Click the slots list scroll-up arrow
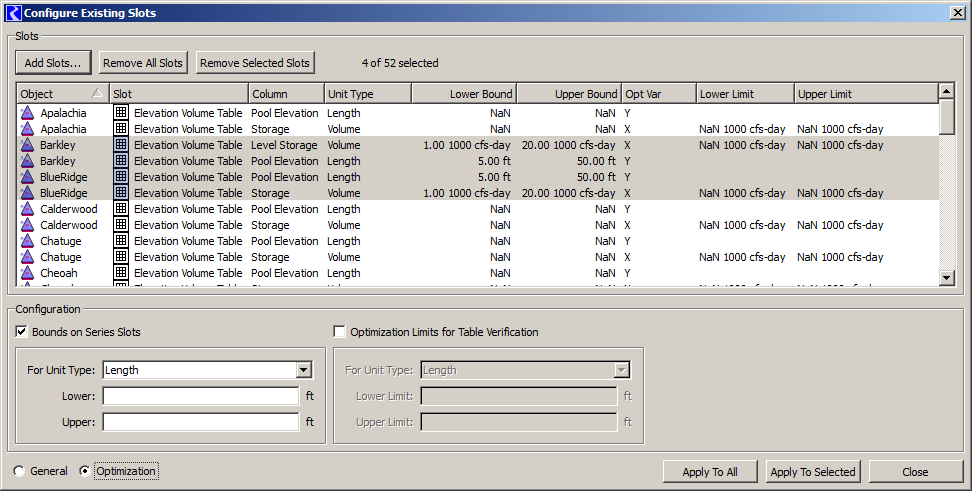The image size is (972, 491). tap(947, 92)
